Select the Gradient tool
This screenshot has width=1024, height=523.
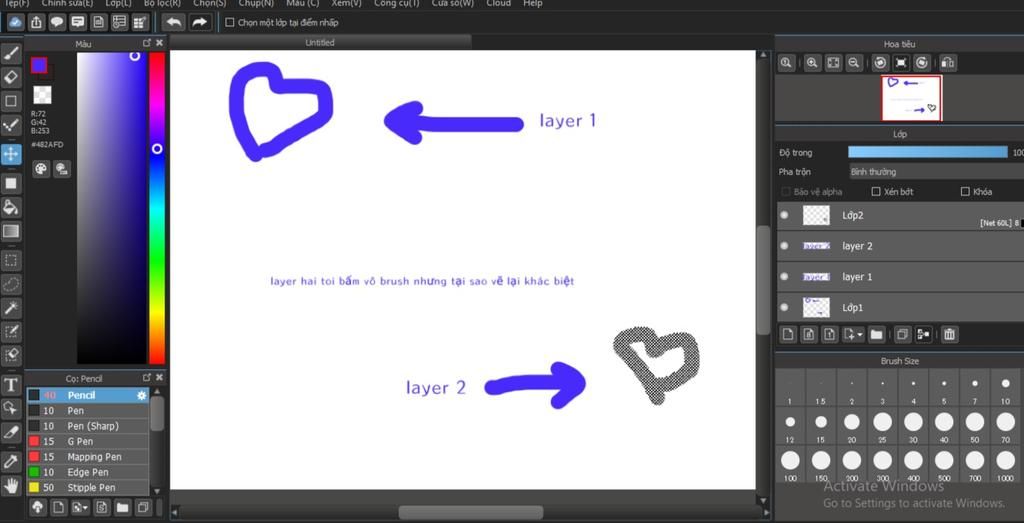pos(11,231)
